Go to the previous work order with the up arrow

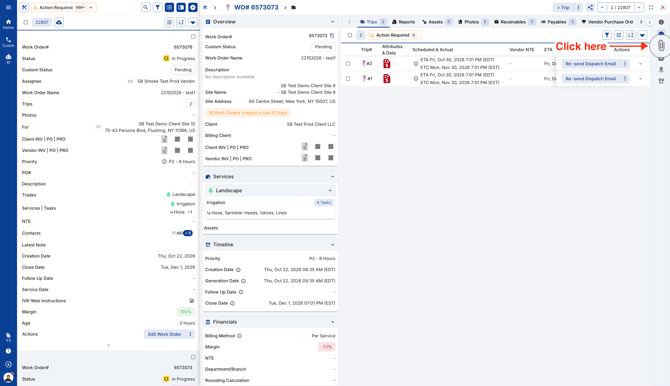(x=602, y=7)
